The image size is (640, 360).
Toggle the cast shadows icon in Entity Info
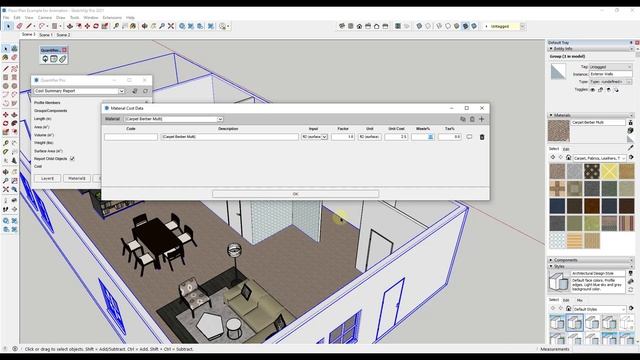click(616, 90)
